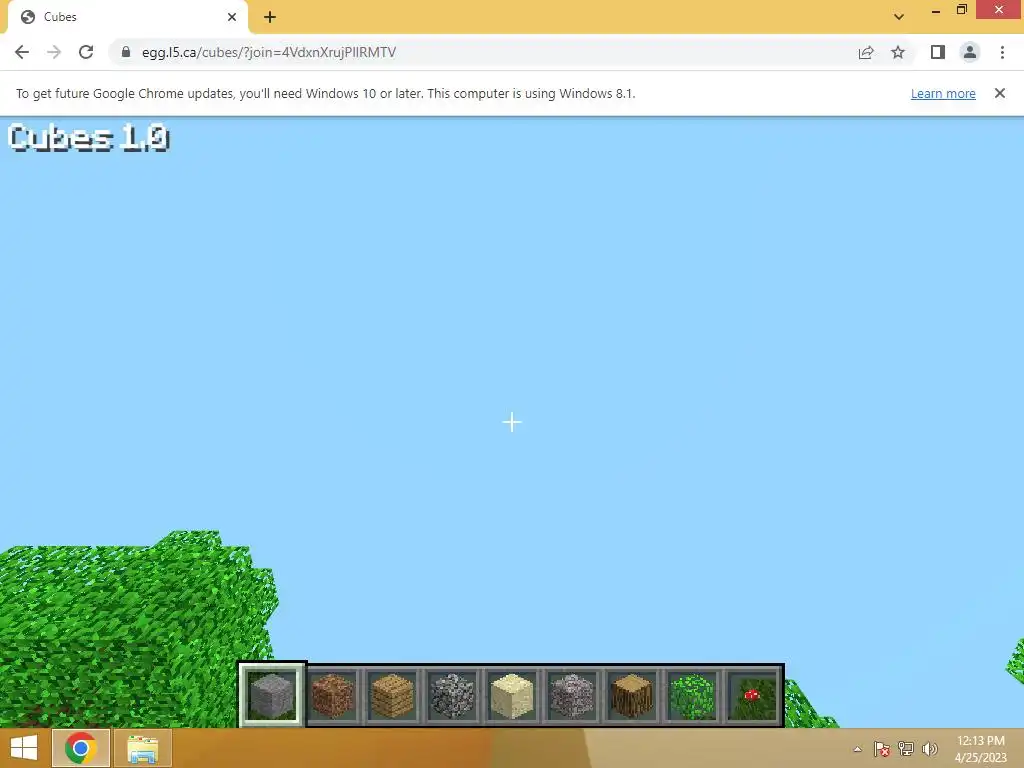The width and height of the screenshot is (1024, 768).
Task: Select the leaves block in hotbar
Action: coord(692,696)
